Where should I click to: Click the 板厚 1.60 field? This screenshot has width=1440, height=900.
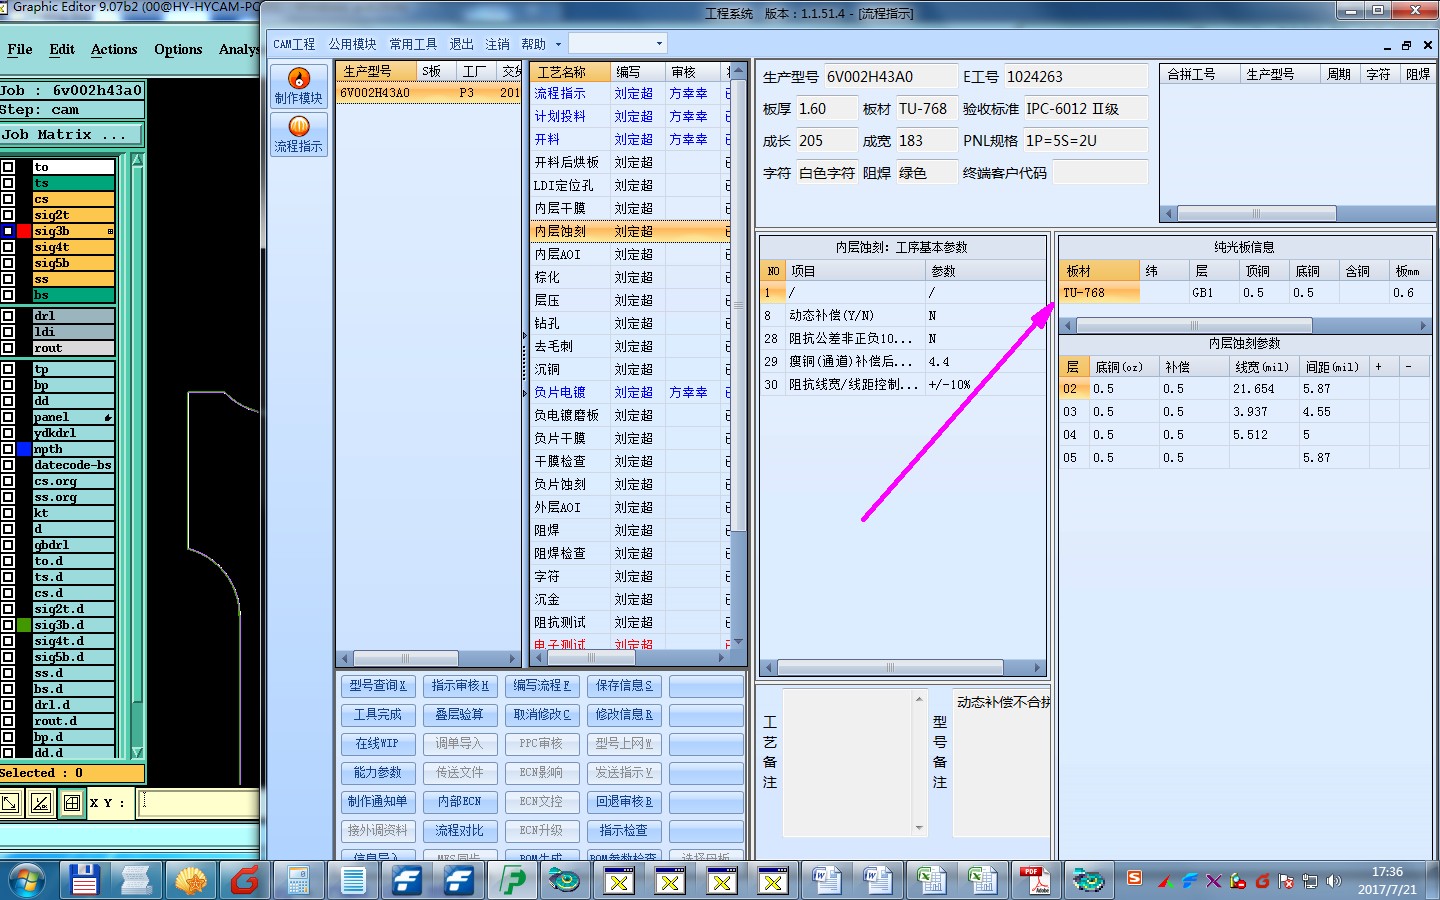(826, 109)
